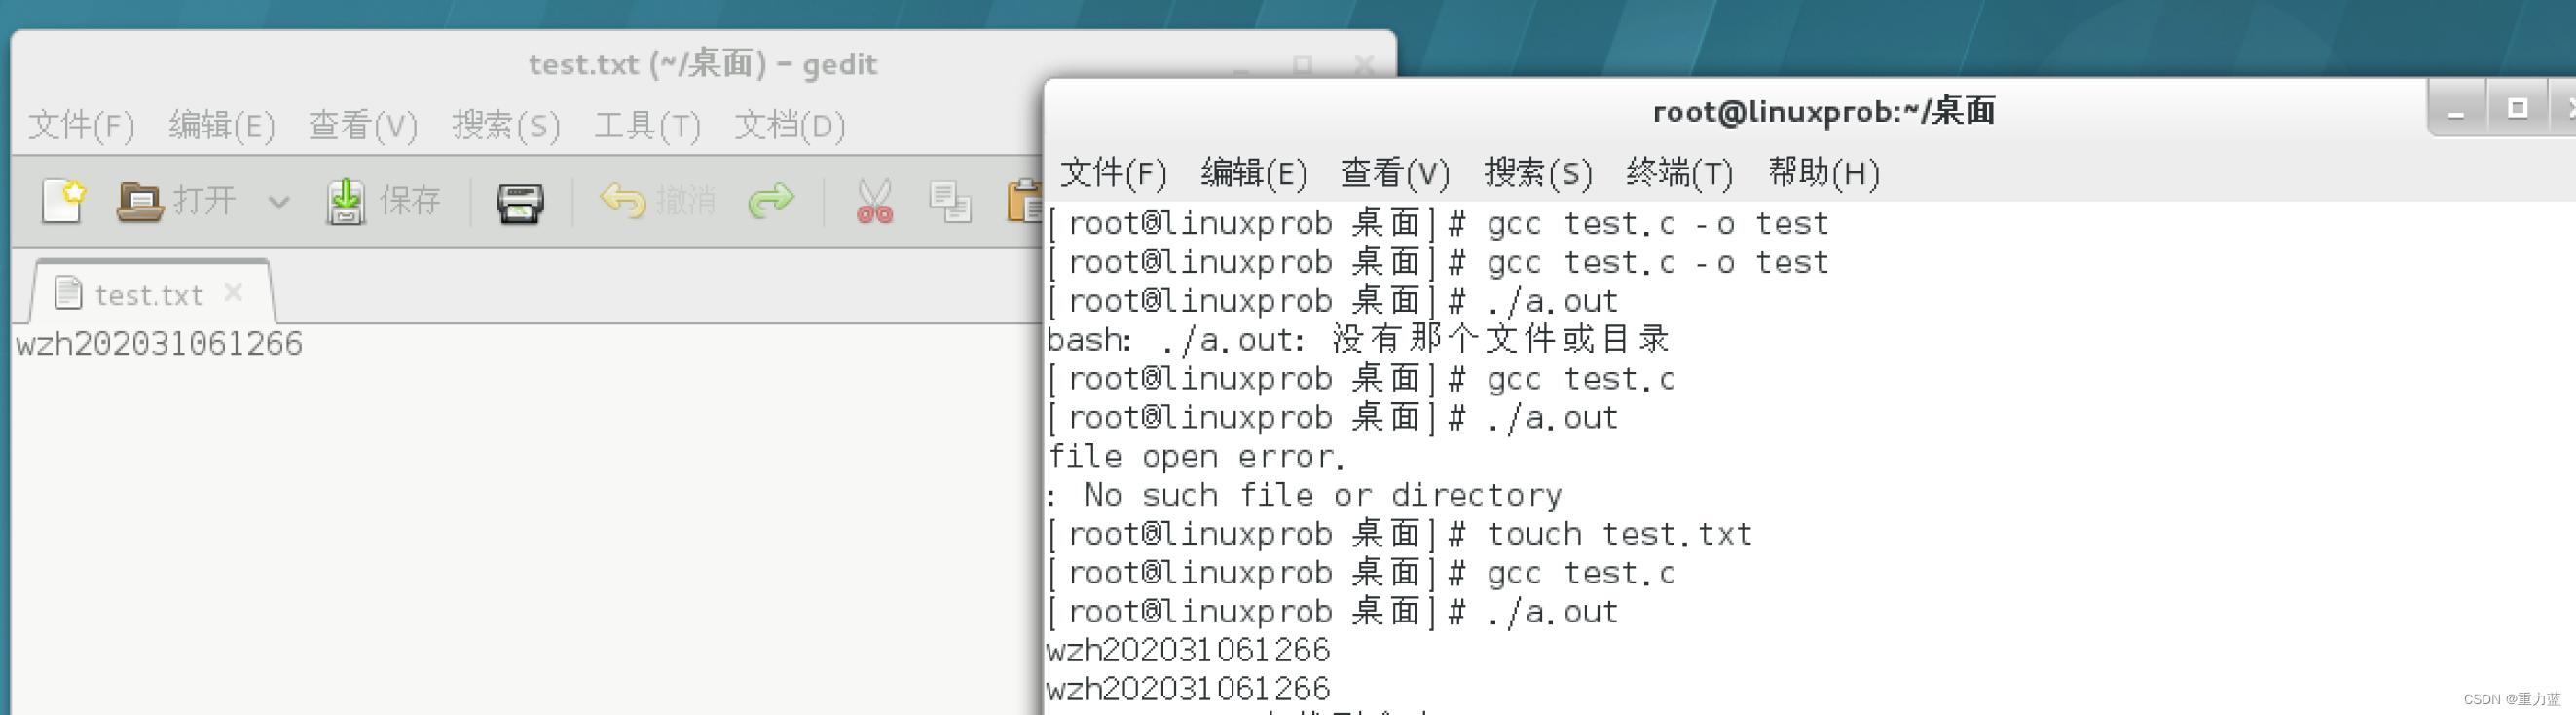Click the undo arrow in gedit toolbar
This screenshot has width=2576, height=715.
(x=622, y=201)
